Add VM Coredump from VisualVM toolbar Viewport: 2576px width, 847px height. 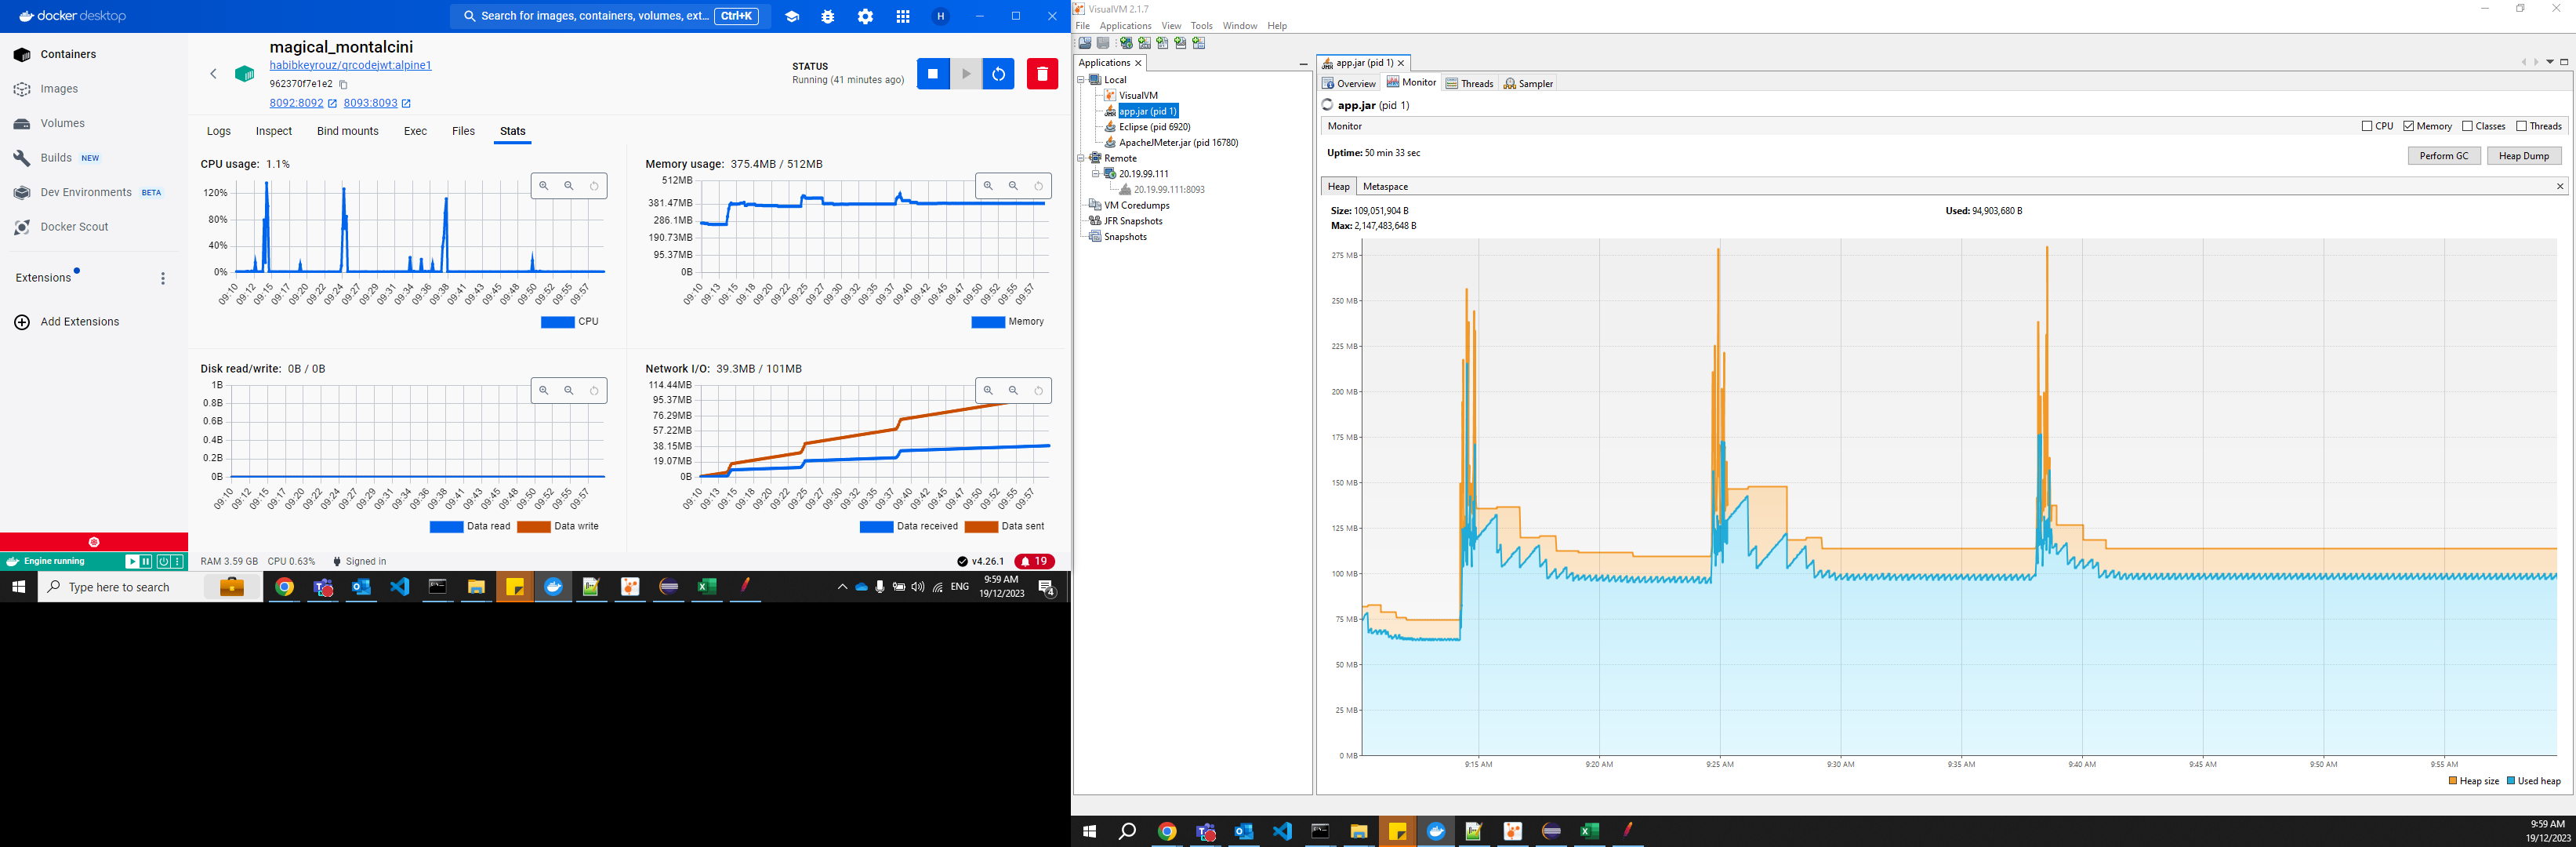pyautogui.click(x=1162, y=43)
